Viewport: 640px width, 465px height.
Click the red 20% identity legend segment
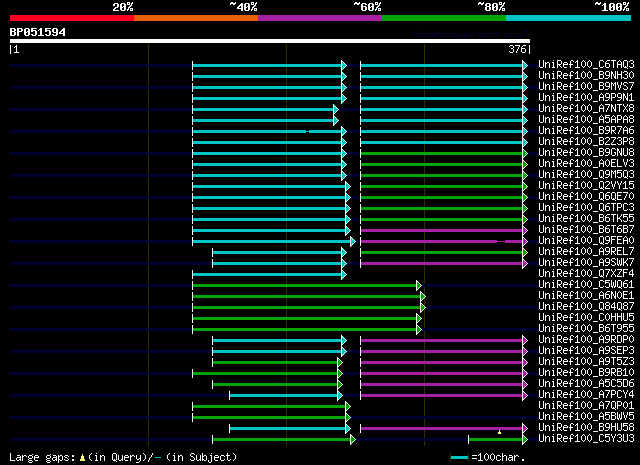click(72, 18)
